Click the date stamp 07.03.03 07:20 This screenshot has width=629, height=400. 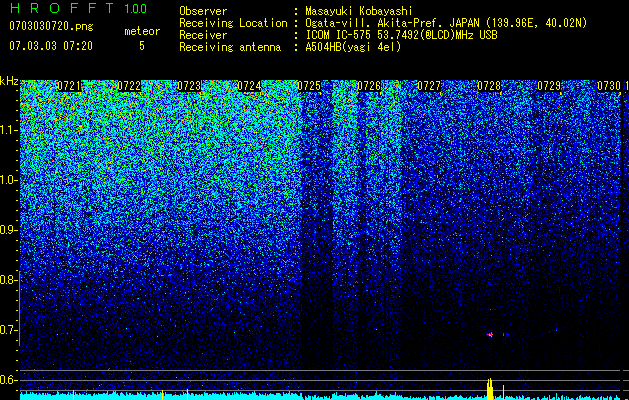(x=51, y=46)
